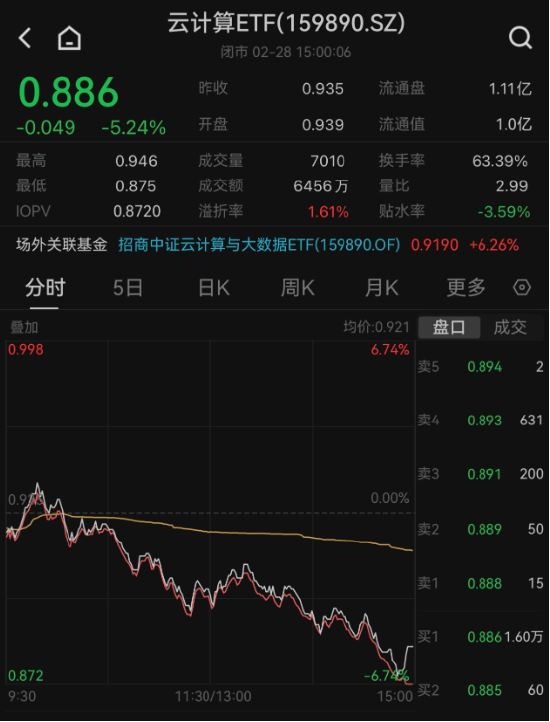
Task: Click the 买2 price 0.885 row
Action: coord(481,690)
